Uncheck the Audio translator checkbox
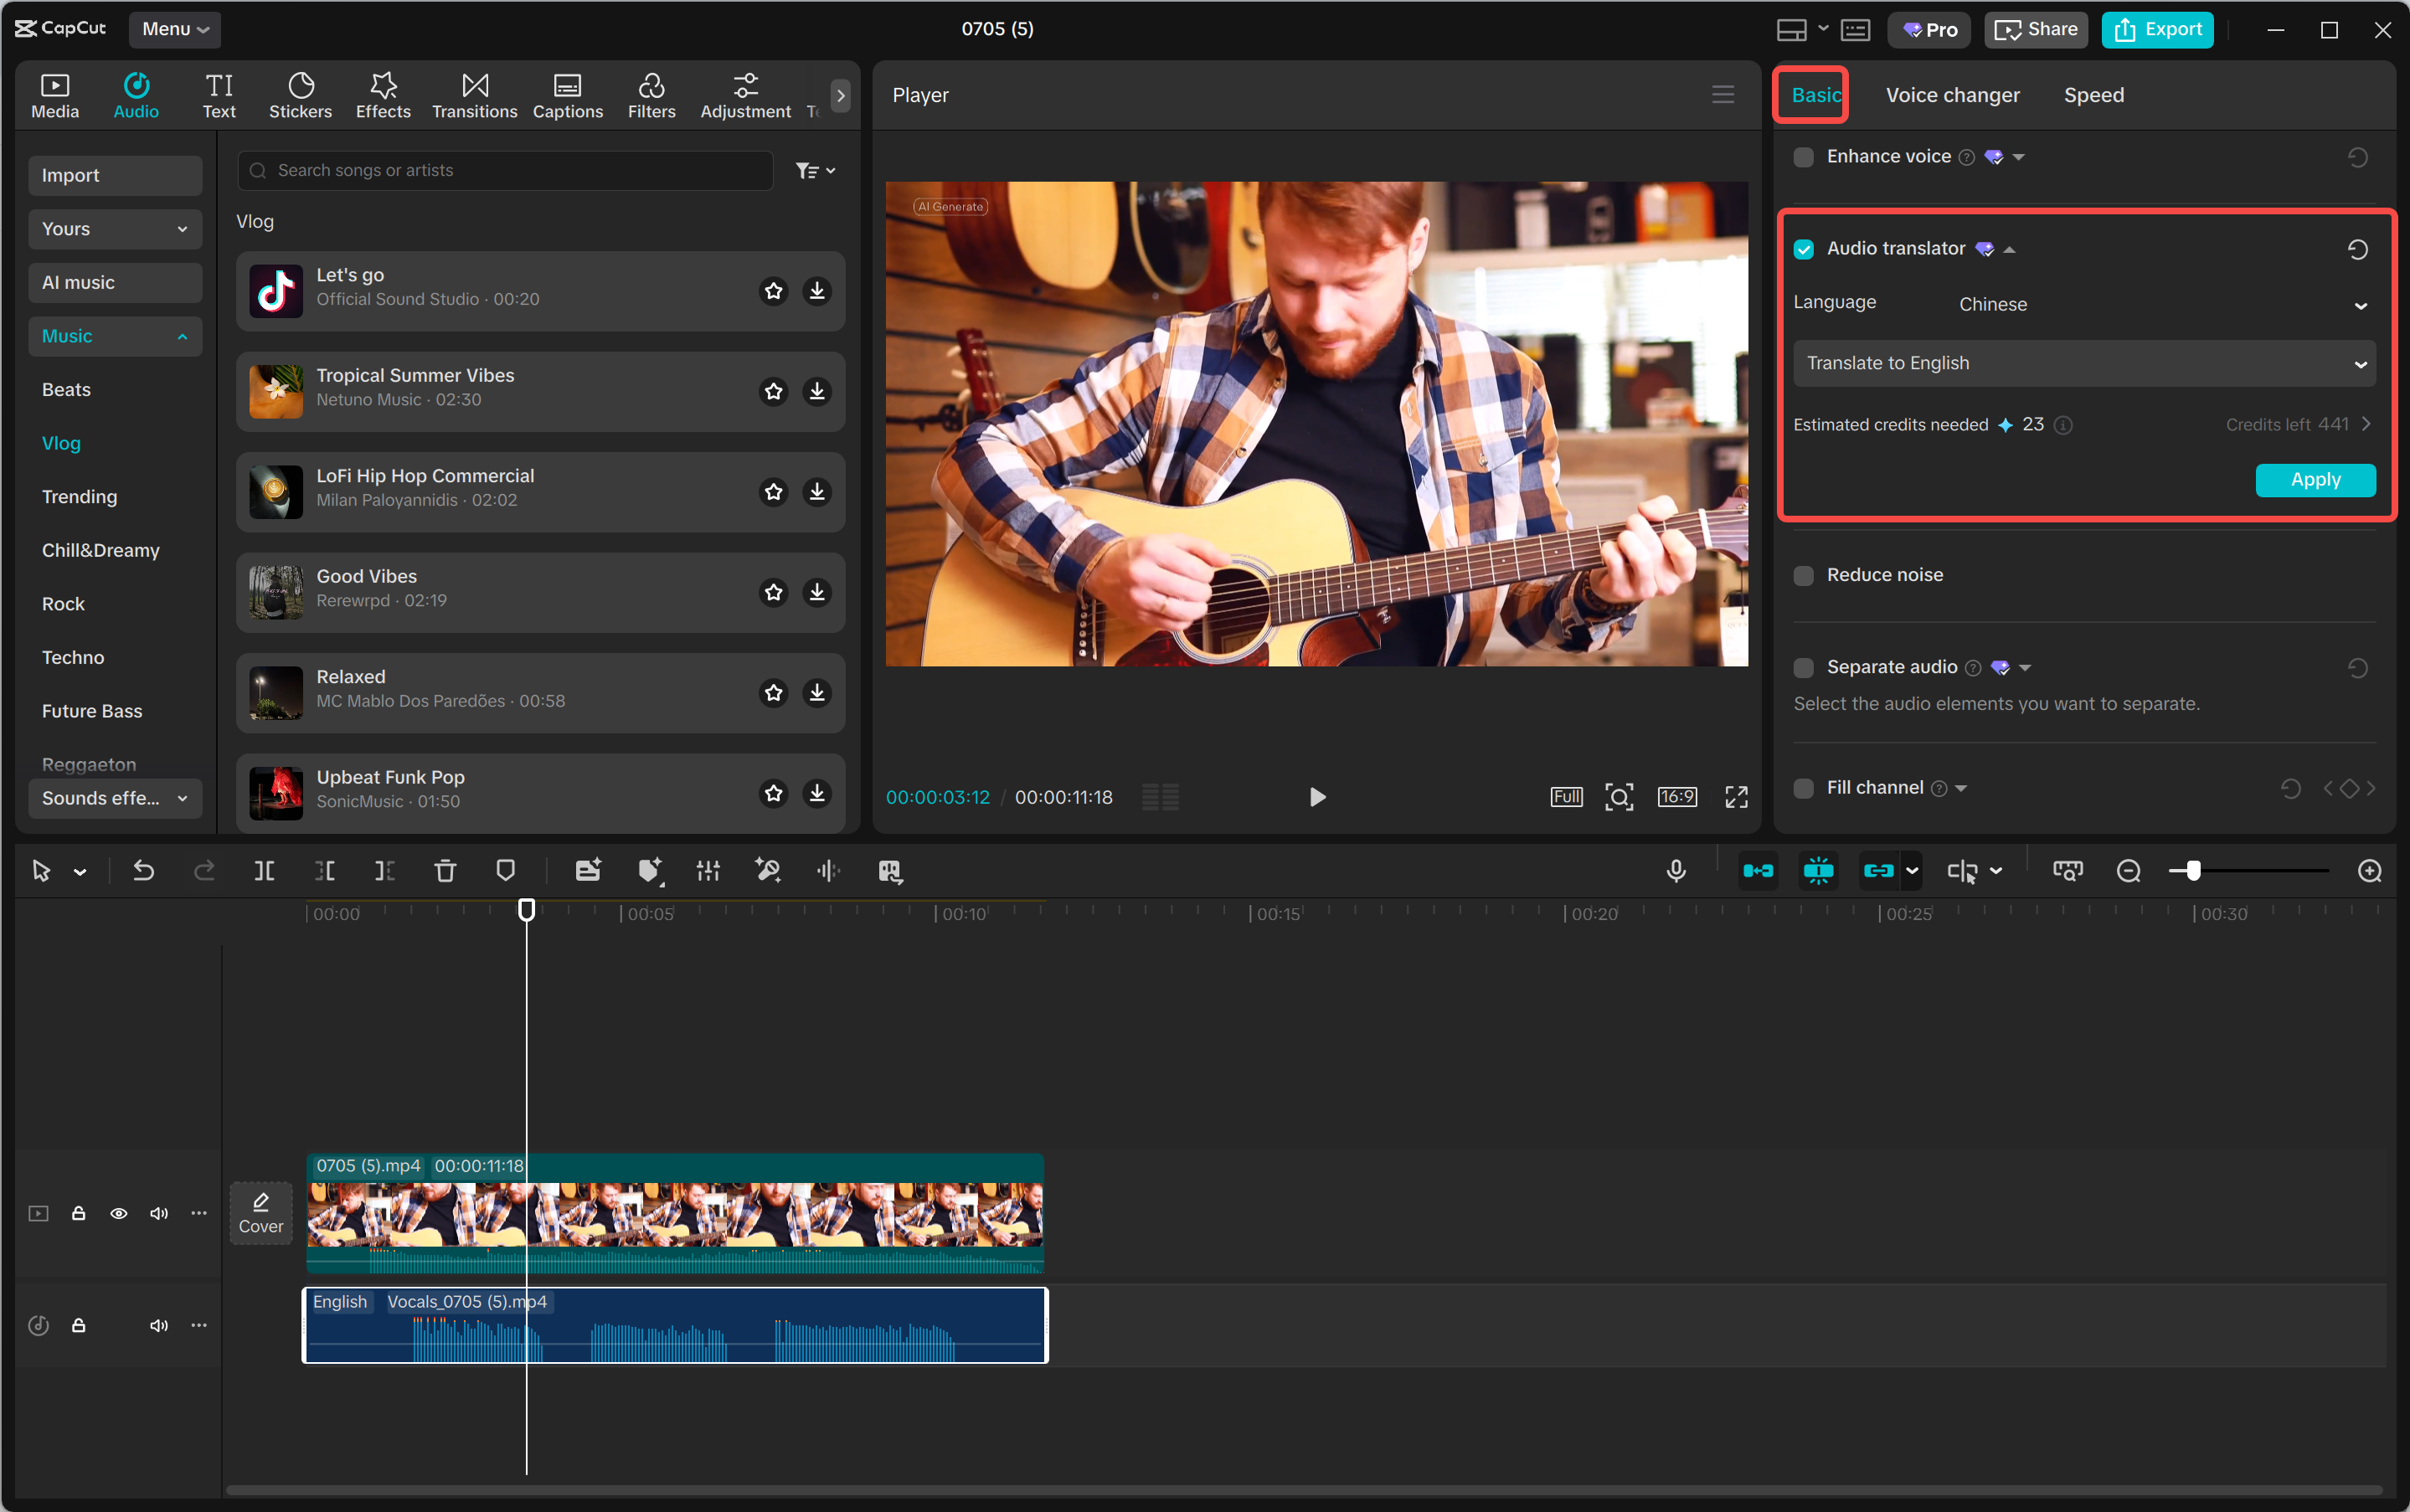This screenshot has width=2410, height=1512. pyautogui.click(x=1804, y=249)
